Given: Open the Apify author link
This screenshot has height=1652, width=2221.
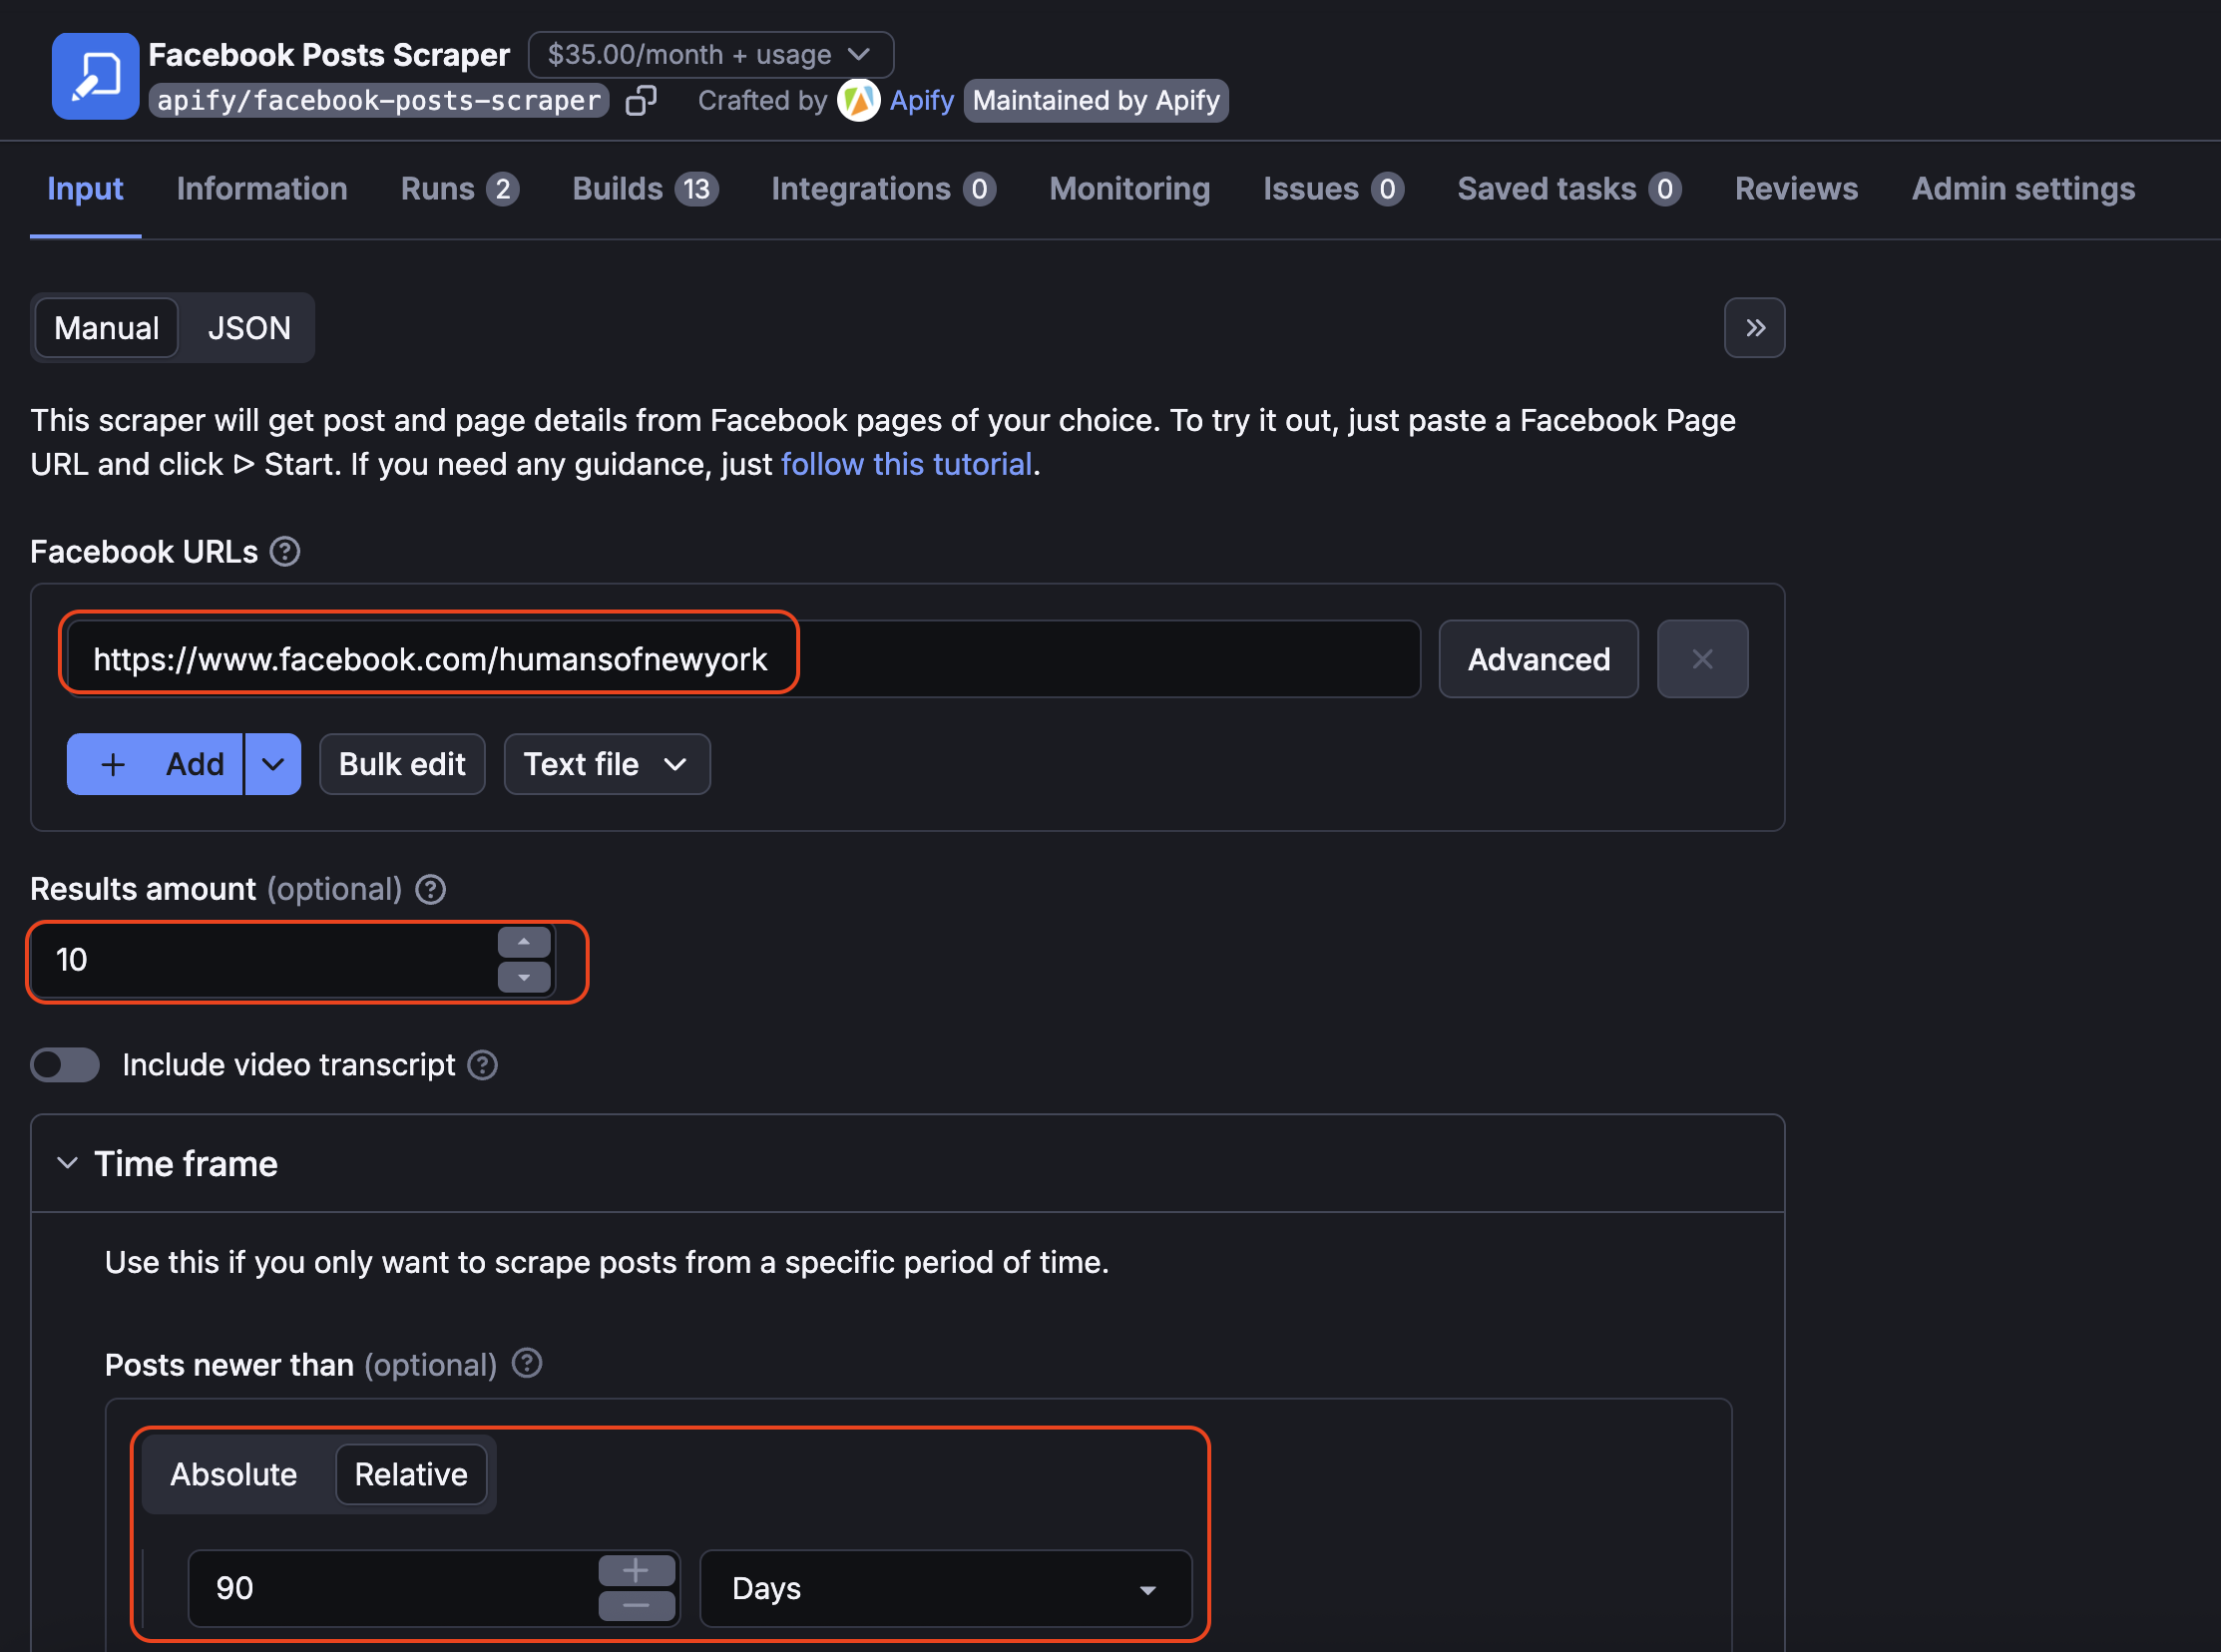Looking at the screenshot, I should point(921,100).
